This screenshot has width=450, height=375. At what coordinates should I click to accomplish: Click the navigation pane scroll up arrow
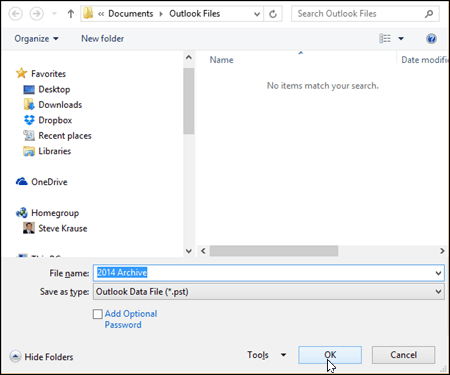(x=189, y=57)
